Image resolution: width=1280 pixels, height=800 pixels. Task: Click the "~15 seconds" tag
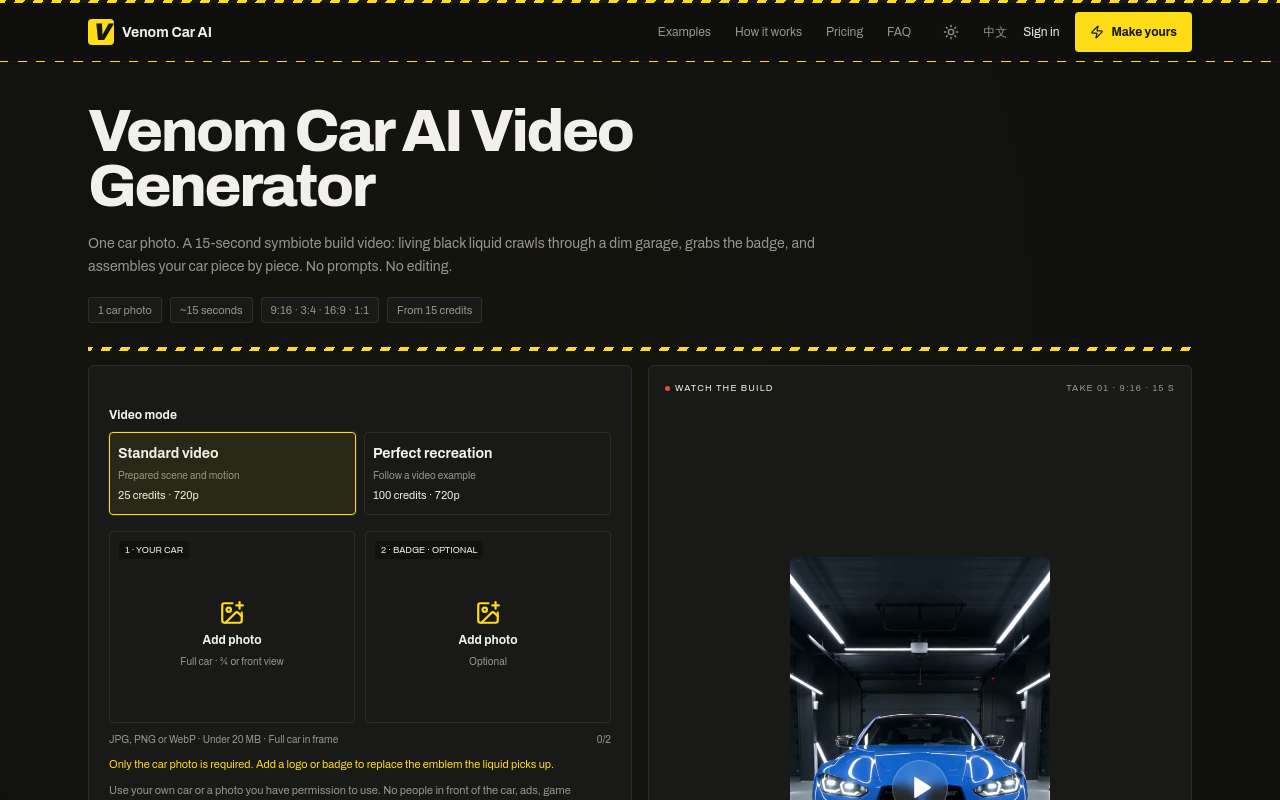(211, 310)
